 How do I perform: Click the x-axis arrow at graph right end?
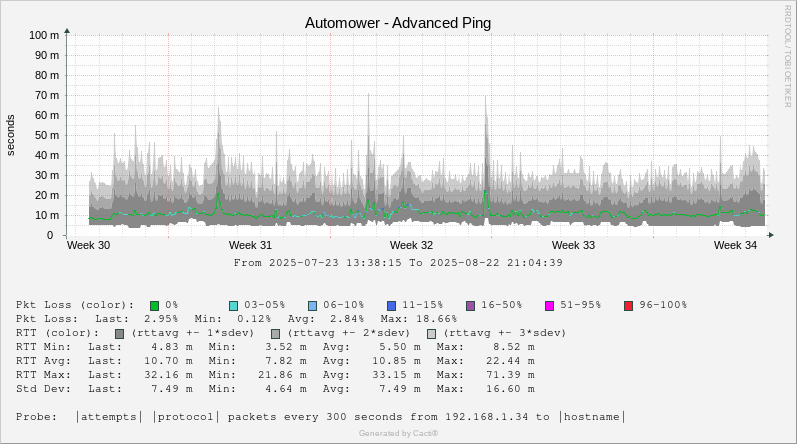click(771, 235)
